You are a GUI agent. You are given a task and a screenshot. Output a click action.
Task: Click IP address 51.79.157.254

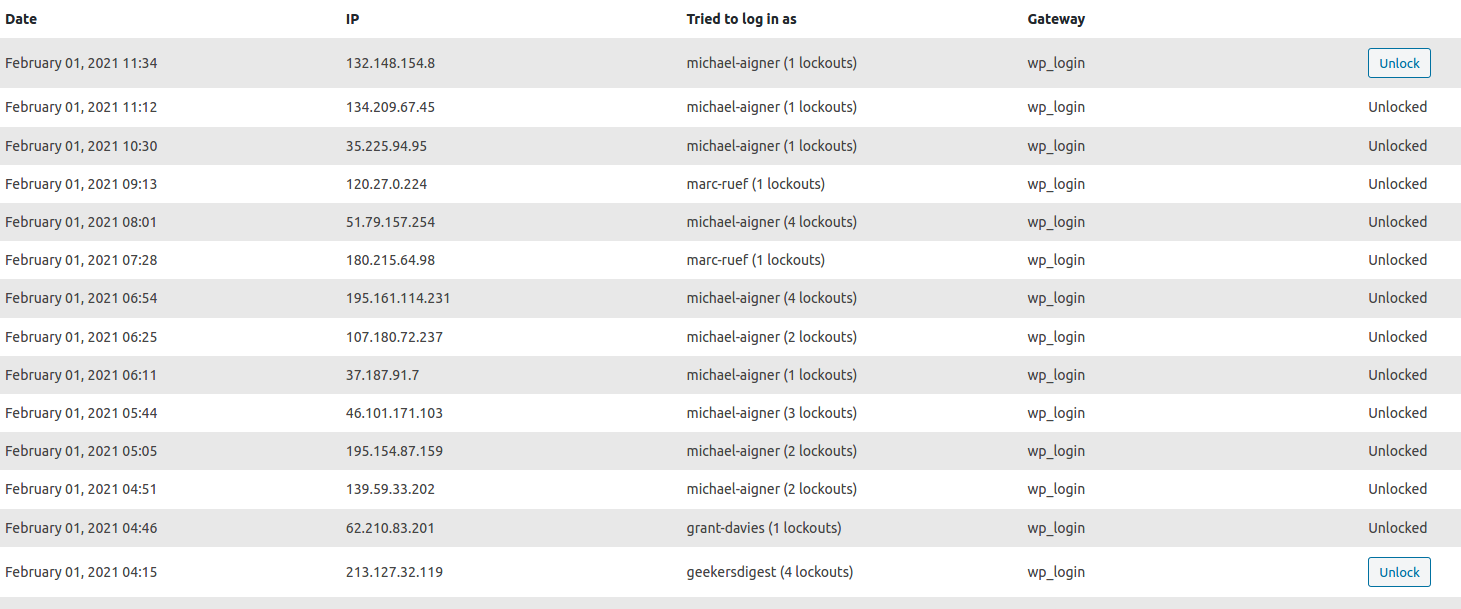pyautogui.click(x=390, y=222)
